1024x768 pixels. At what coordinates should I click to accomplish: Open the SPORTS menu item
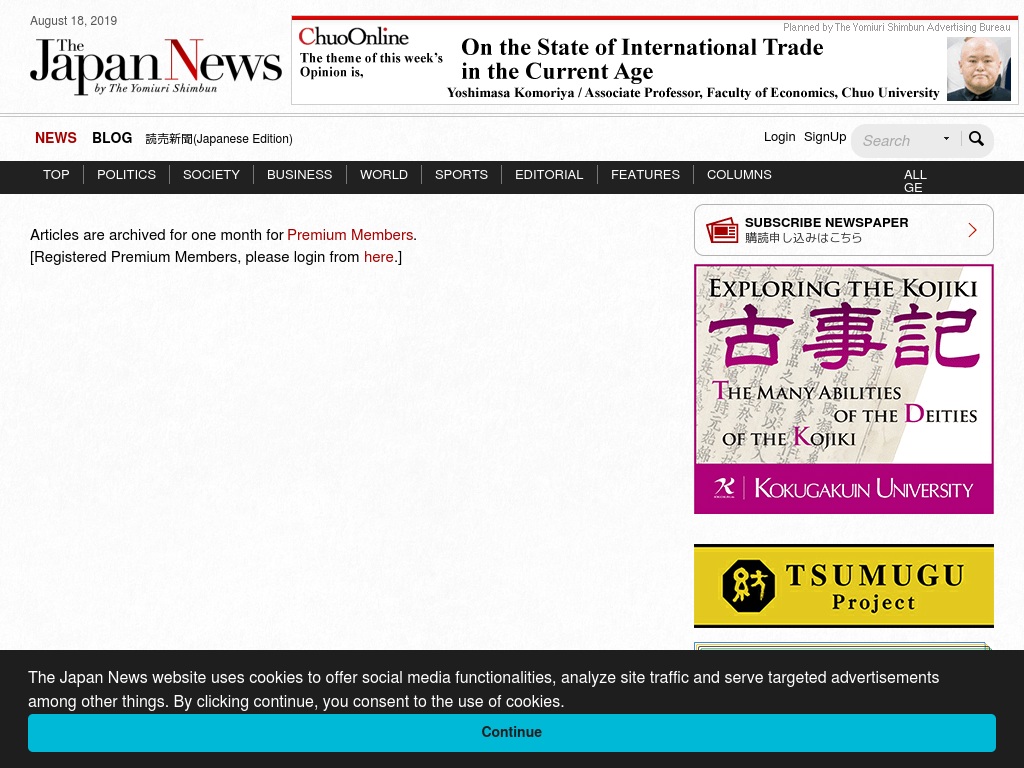pos(462,174)
